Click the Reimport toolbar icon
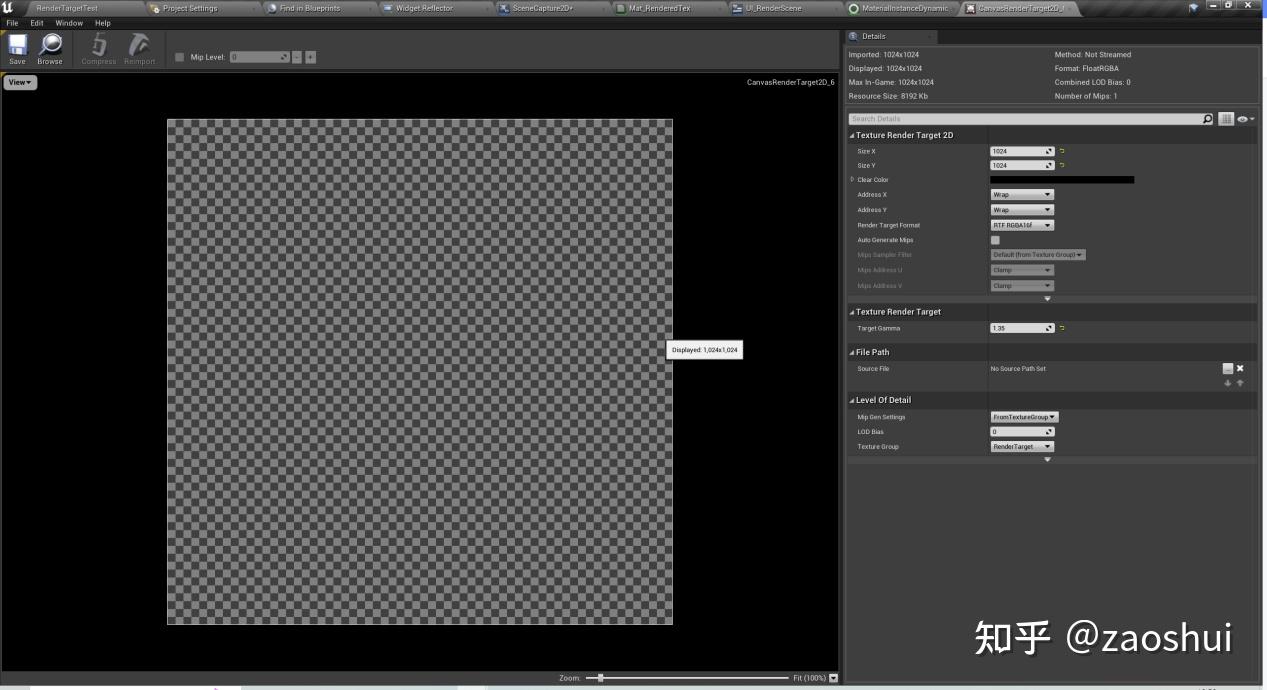The image size is (1267, 690). pyautogui.click(x=139, y=47)
